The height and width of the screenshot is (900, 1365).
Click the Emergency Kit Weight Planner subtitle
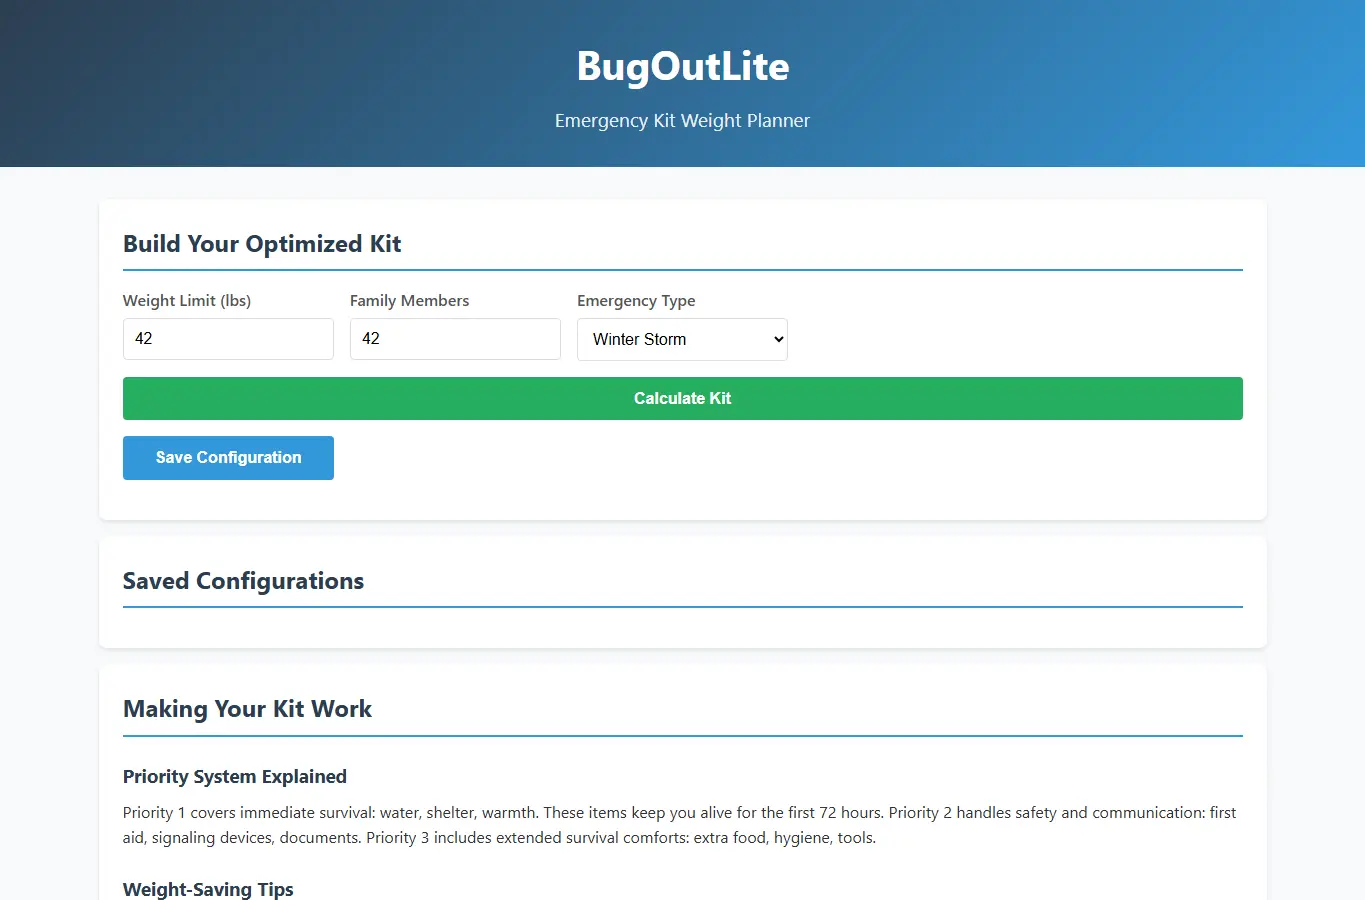pos(683,120)
